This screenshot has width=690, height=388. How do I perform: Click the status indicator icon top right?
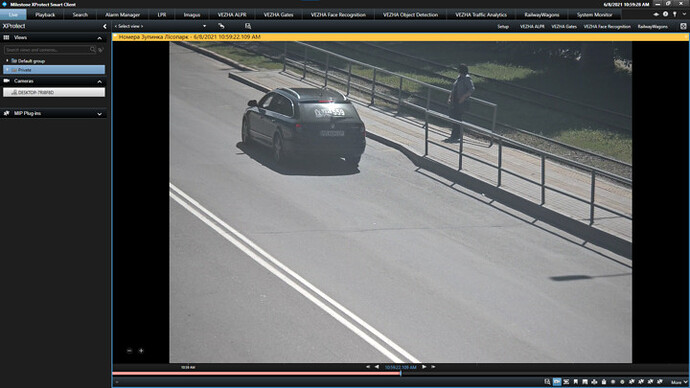656,15
